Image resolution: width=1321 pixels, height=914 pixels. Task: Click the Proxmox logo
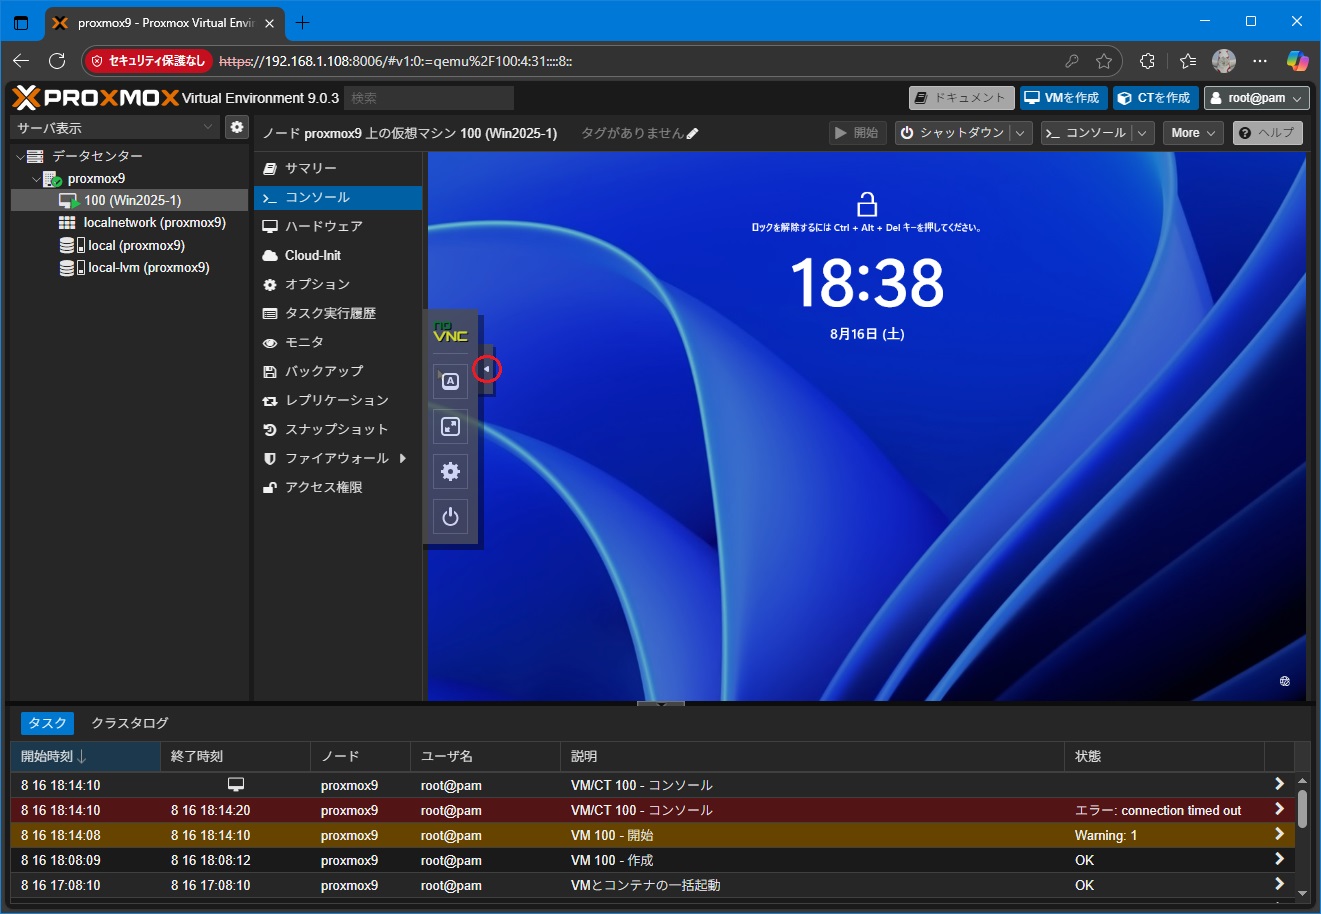pyautogui.click(x=96, y=97)
